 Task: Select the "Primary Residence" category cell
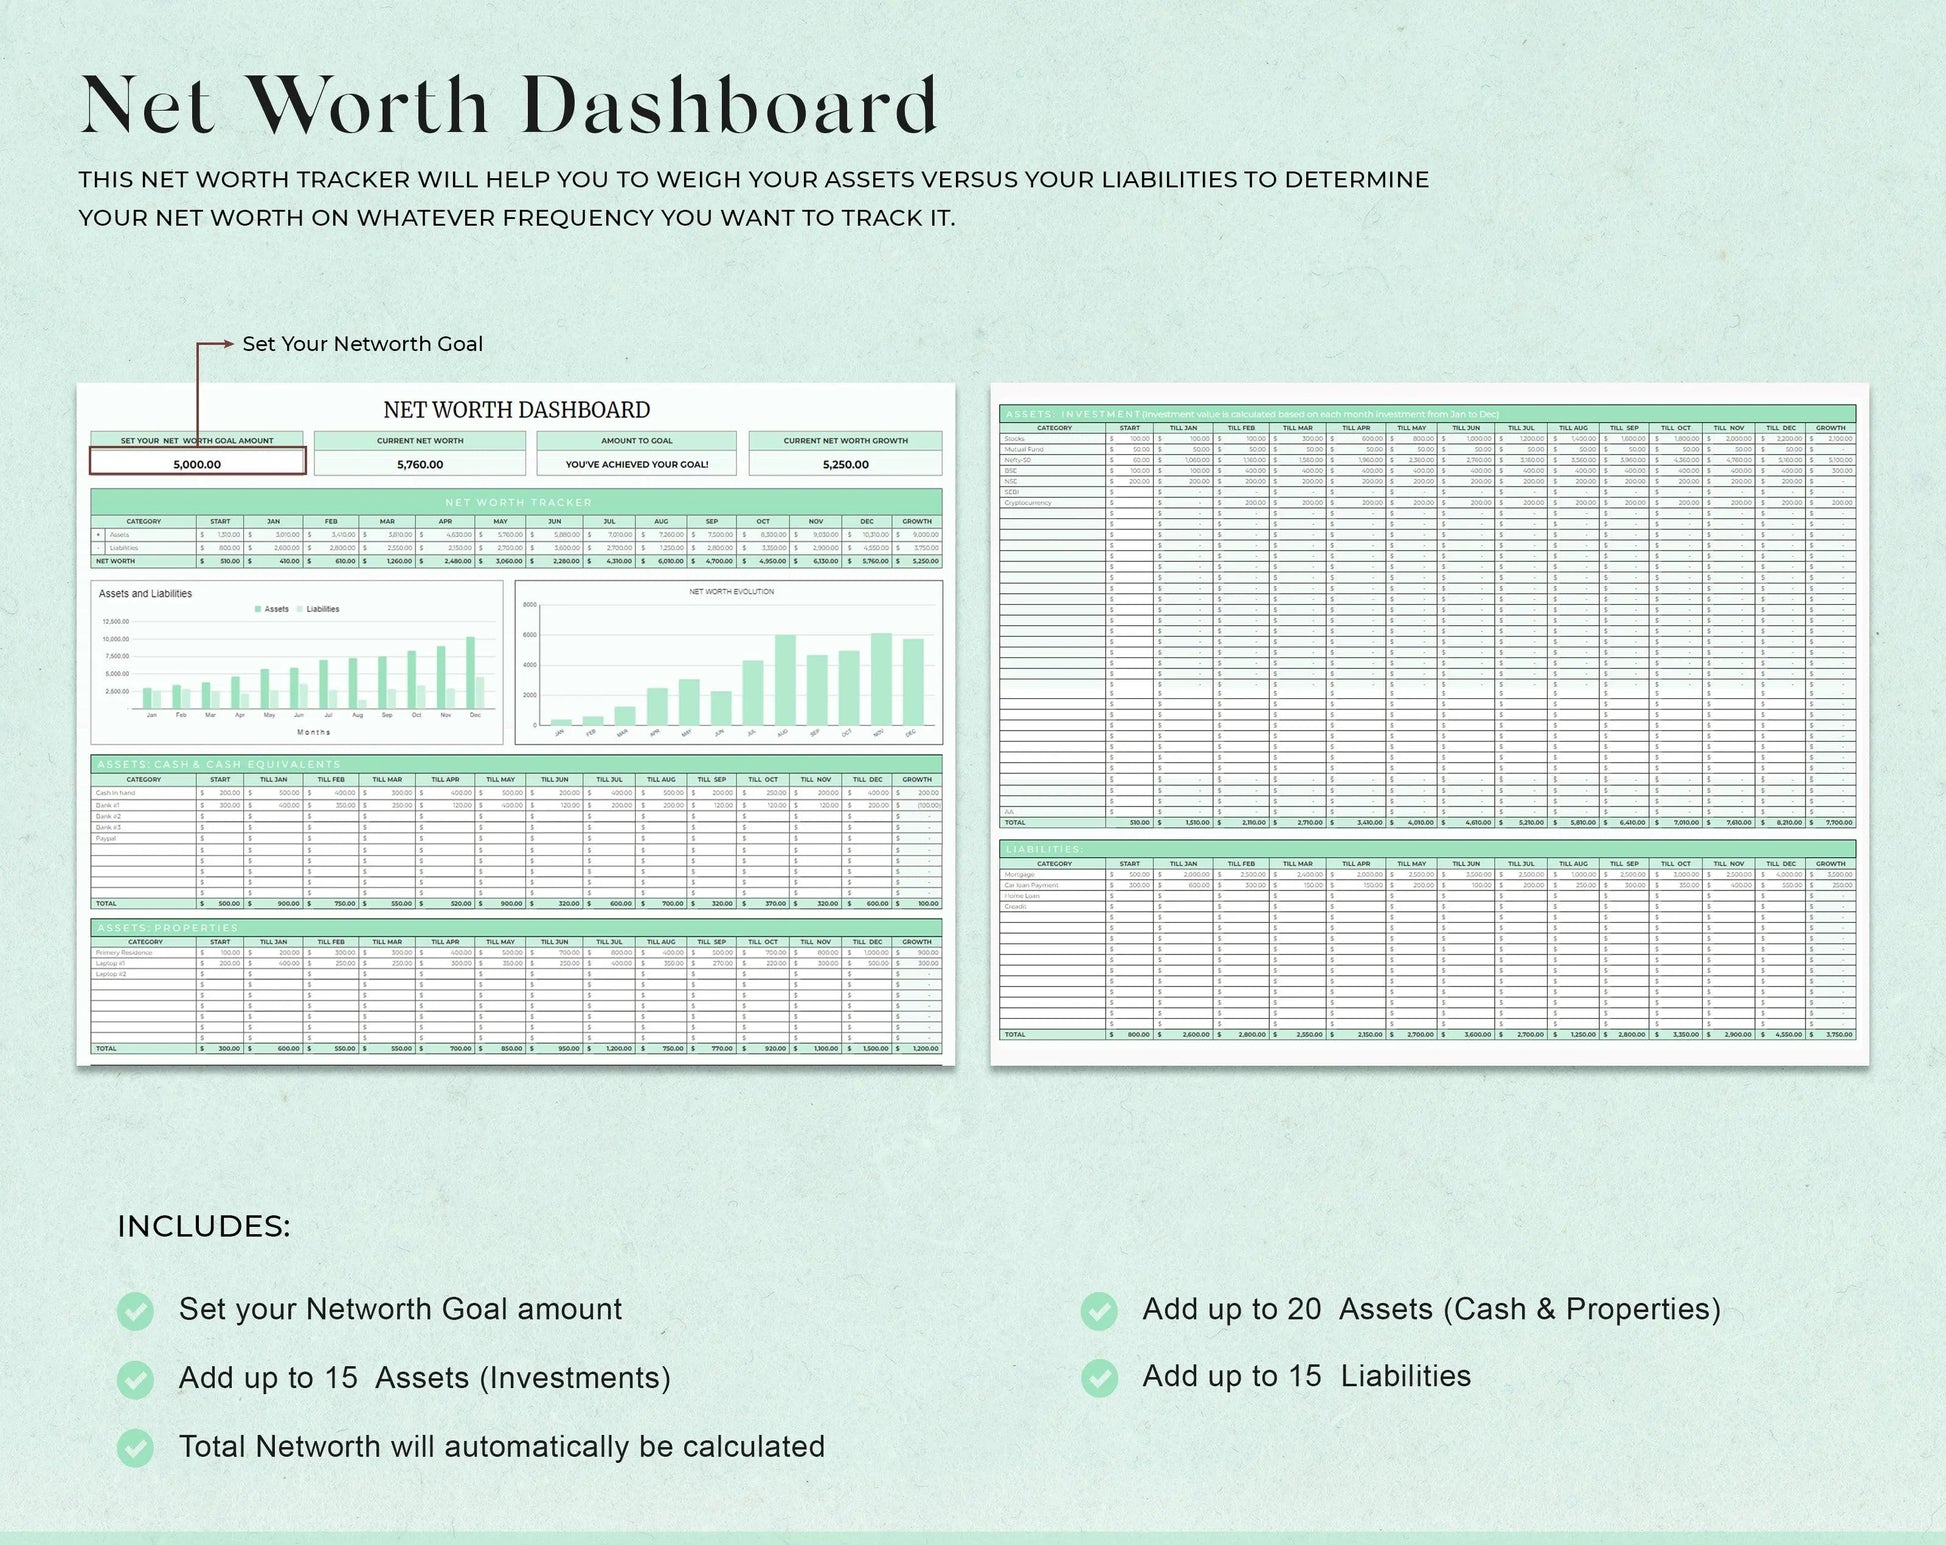[143, 952]
